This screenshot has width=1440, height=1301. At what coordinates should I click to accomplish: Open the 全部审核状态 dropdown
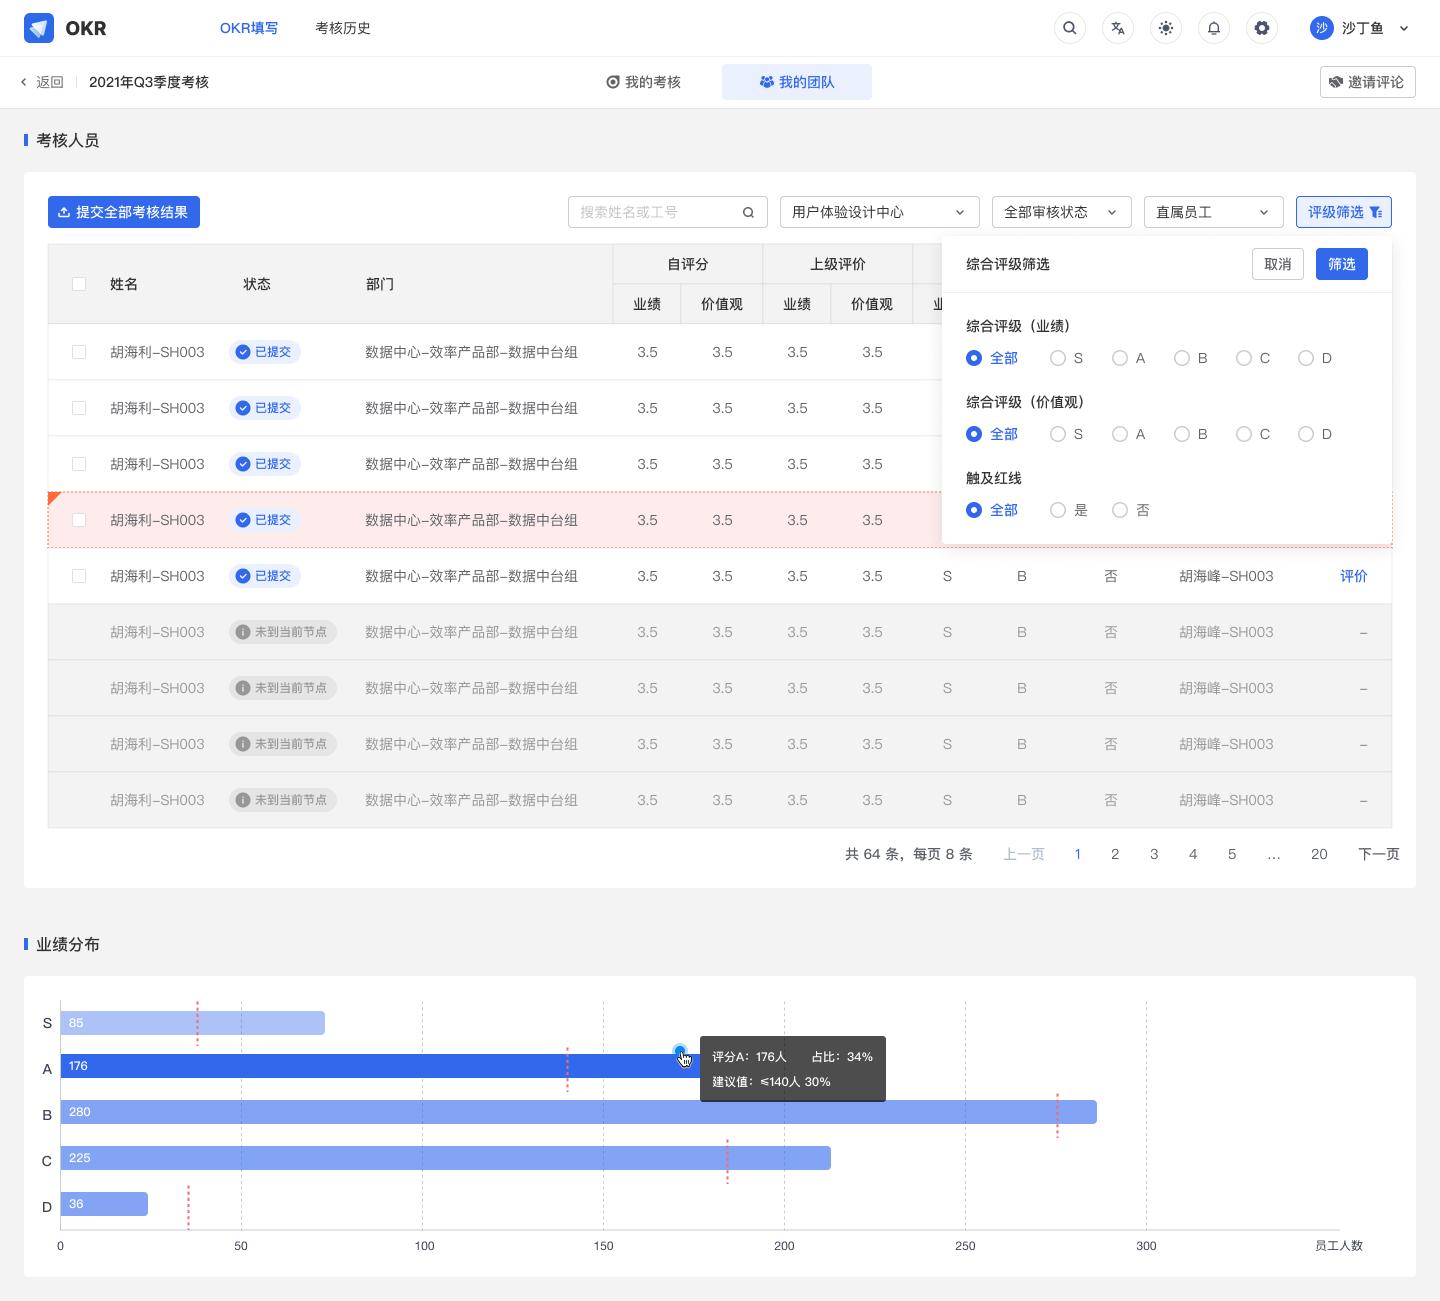click(x=1060, y=212)
